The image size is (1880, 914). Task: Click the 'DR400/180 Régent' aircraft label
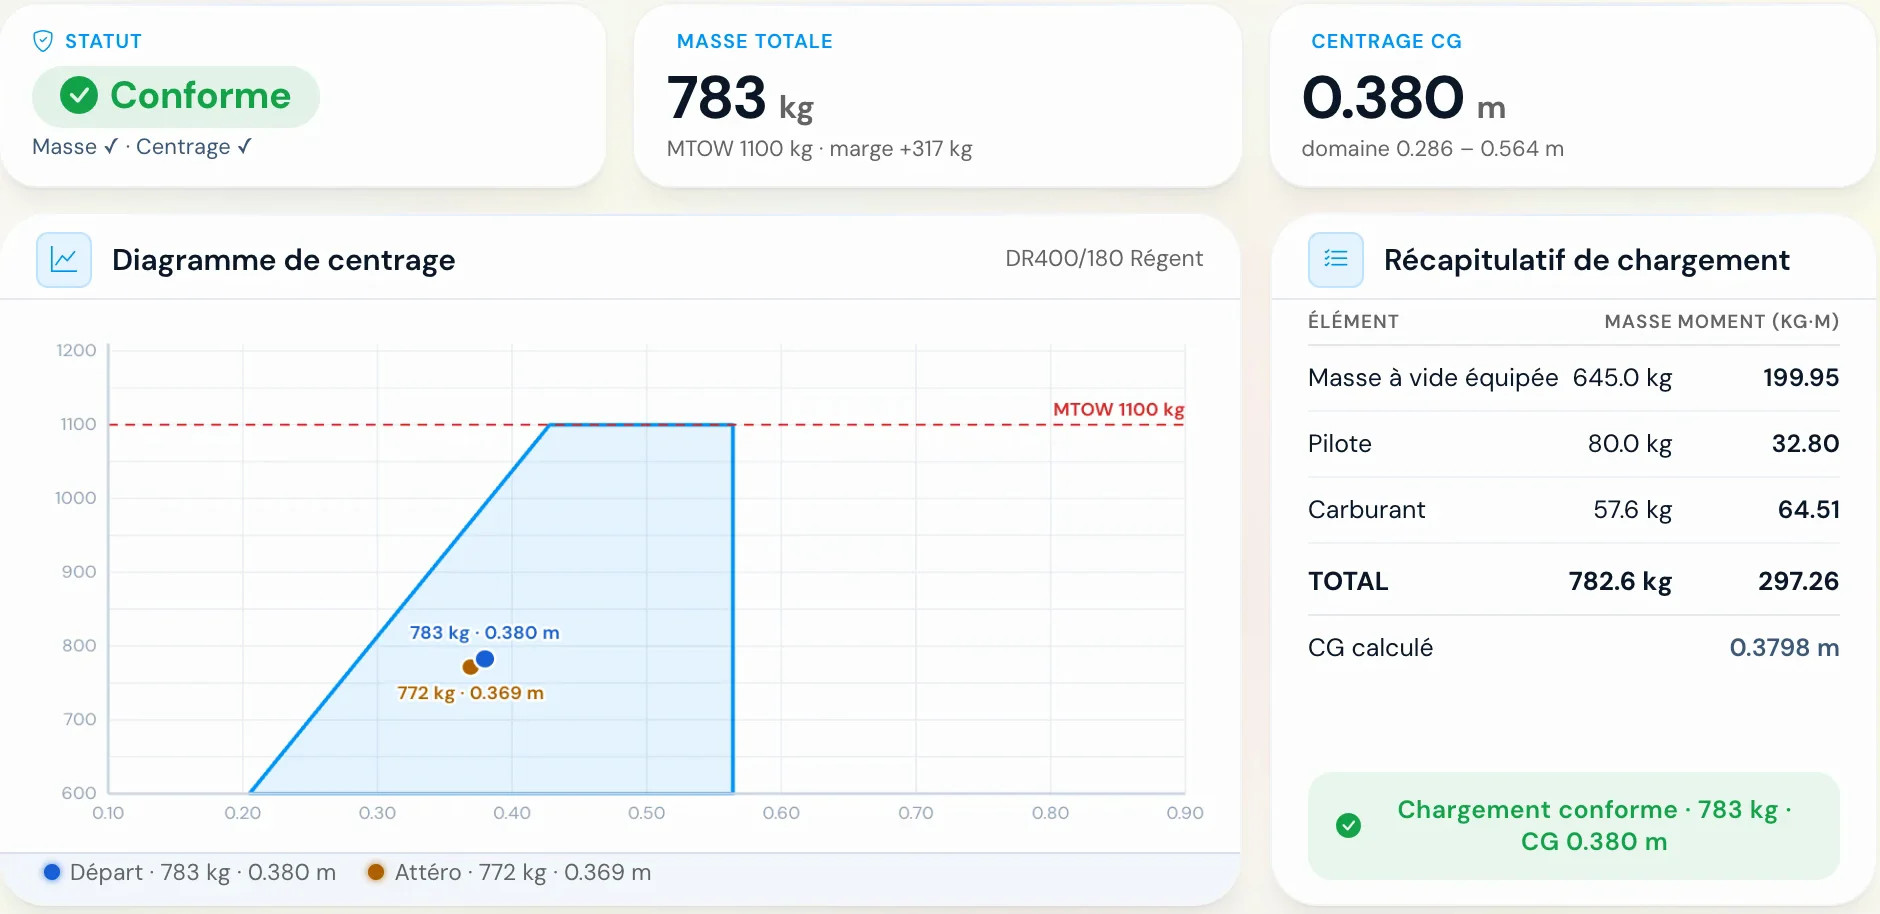click(1104, 258)
